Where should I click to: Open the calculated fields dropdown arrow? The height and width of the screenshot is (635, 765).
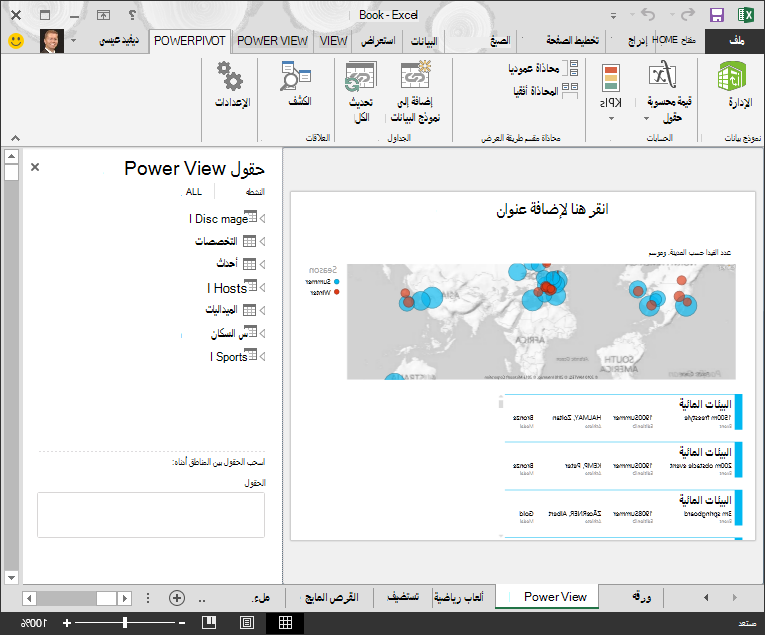[x=646, y=118]
